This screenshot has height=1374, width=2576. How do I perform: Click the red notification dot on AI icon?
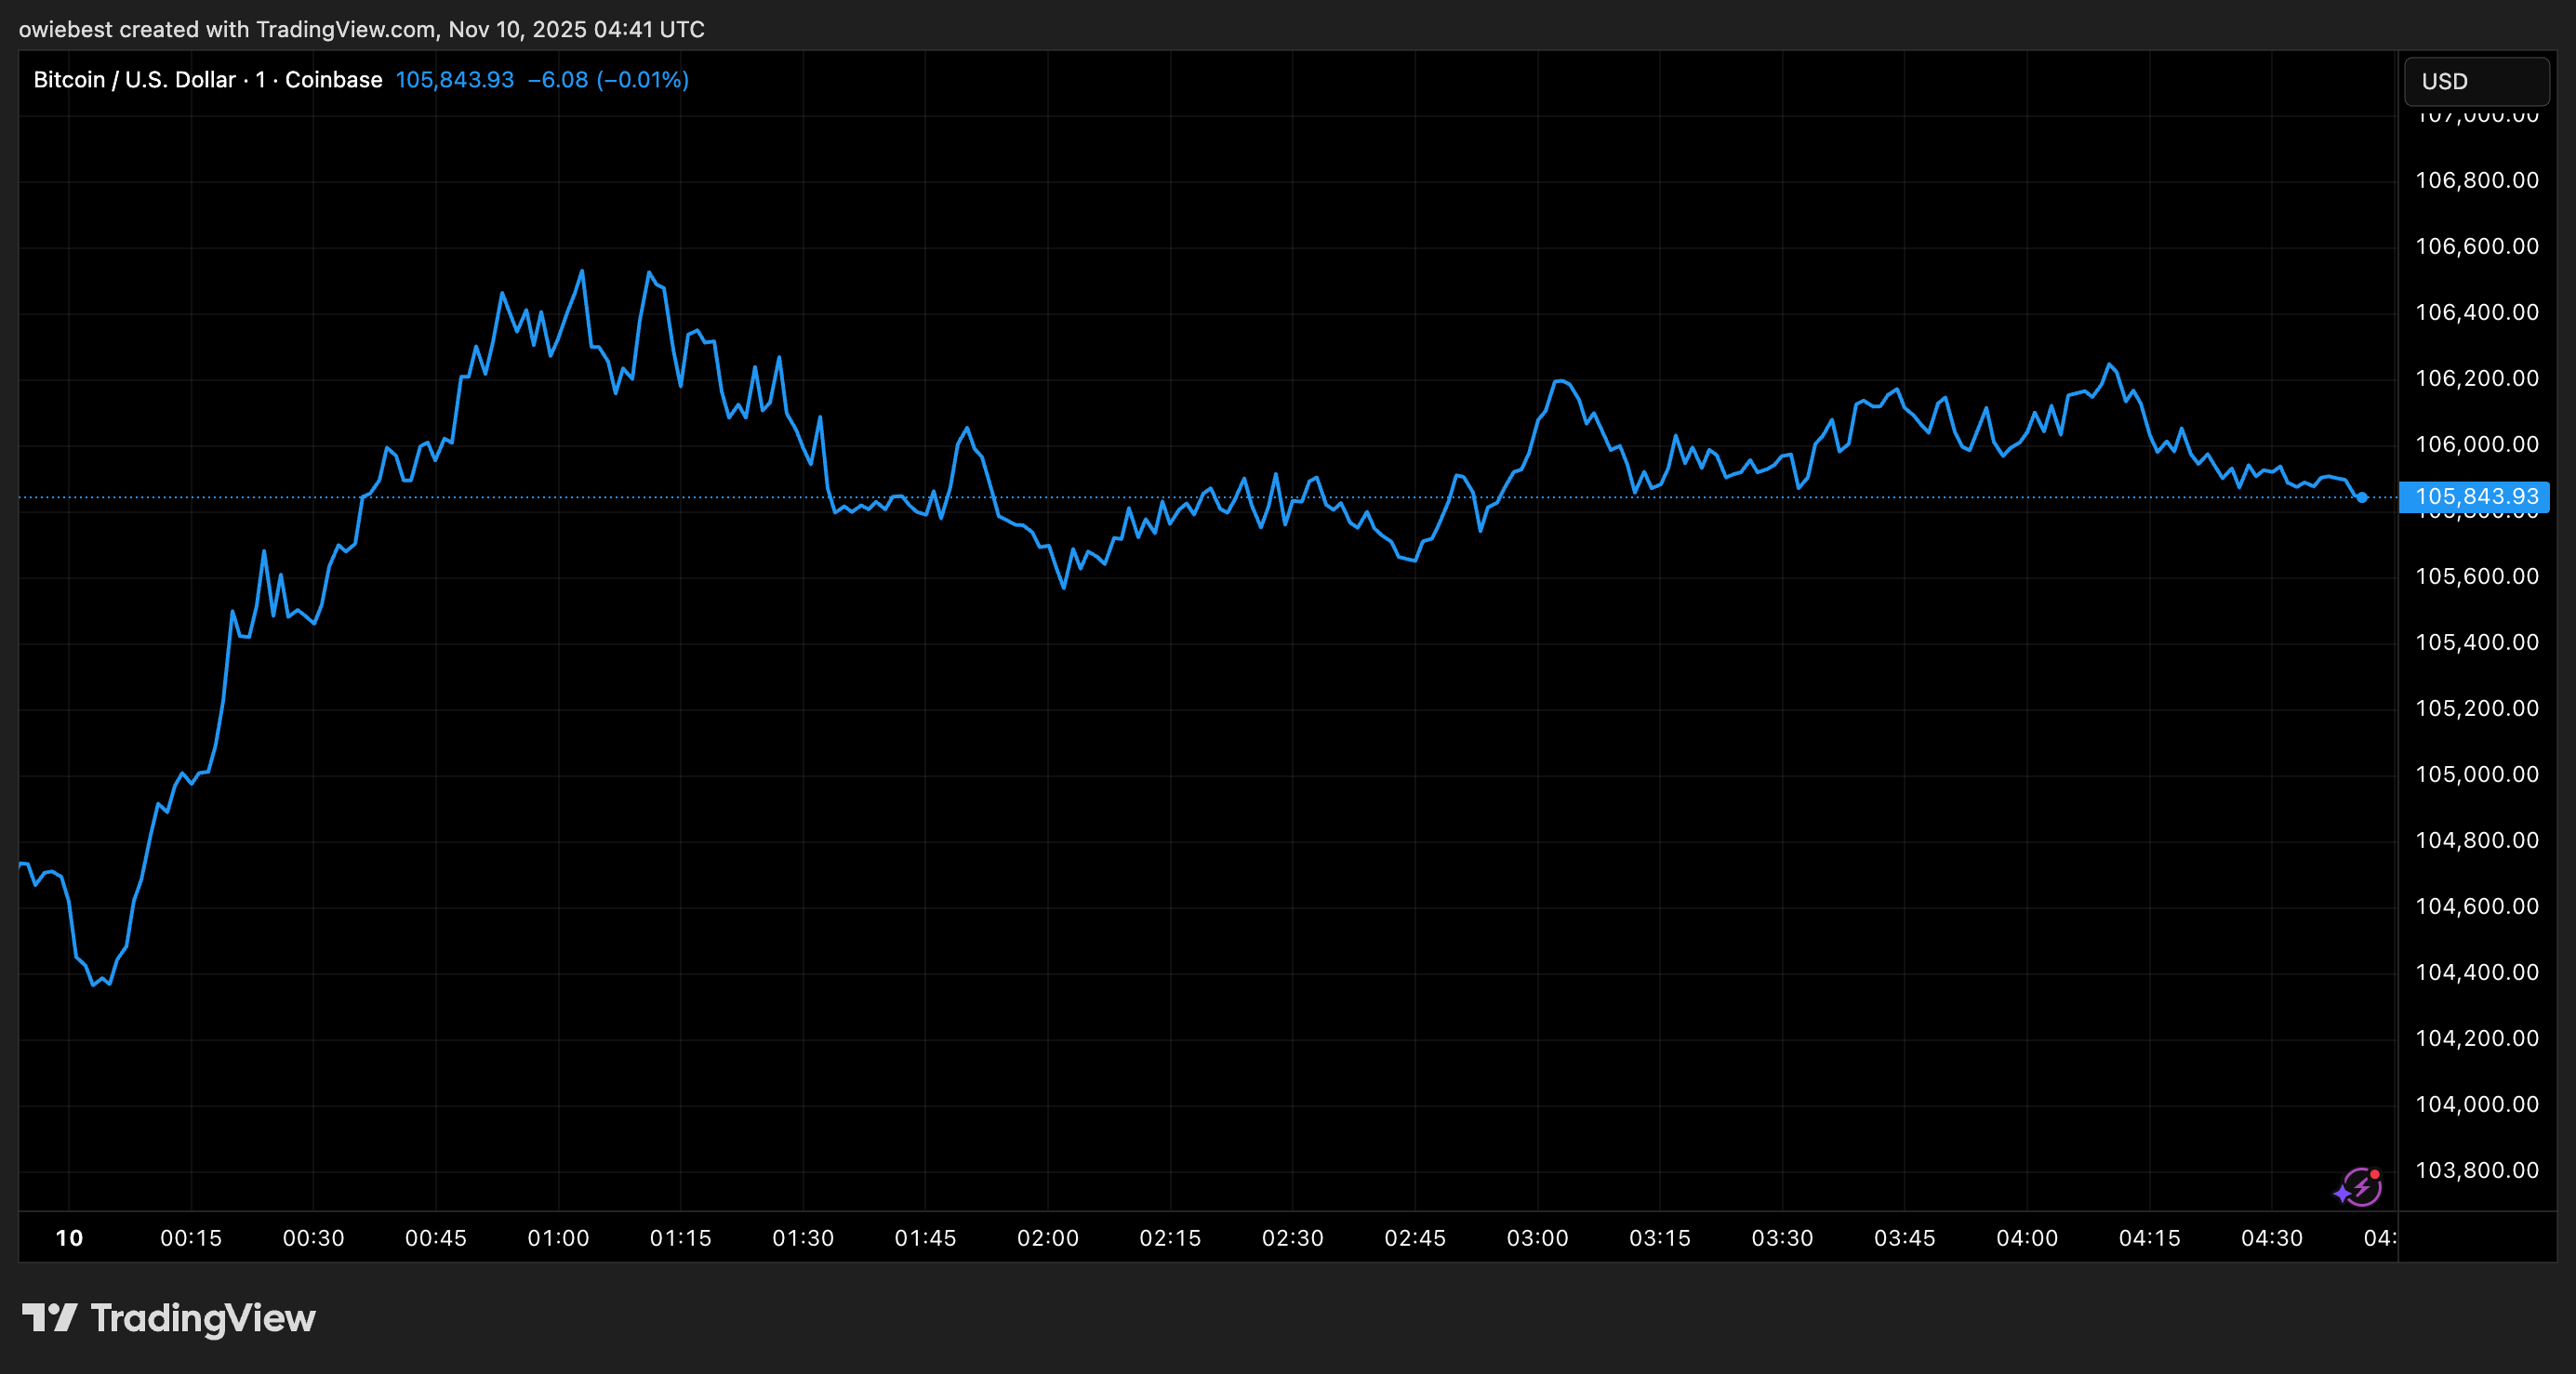[2376, 1174]
